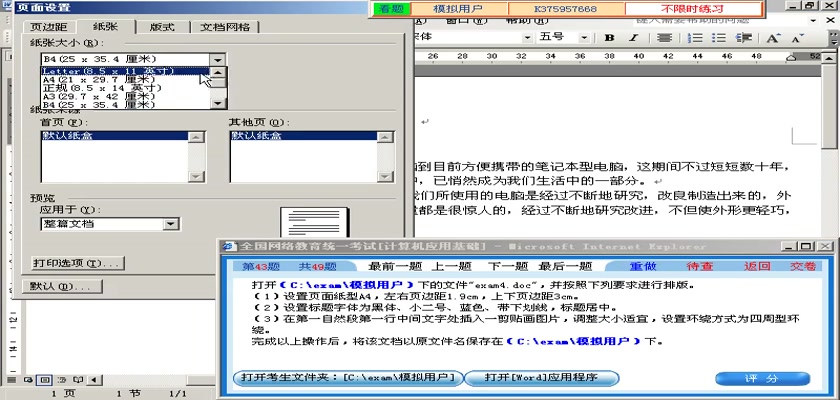Click 打开考生文件夹 button
This screenshot has height=400, width=840.
(x=347, y=378)
